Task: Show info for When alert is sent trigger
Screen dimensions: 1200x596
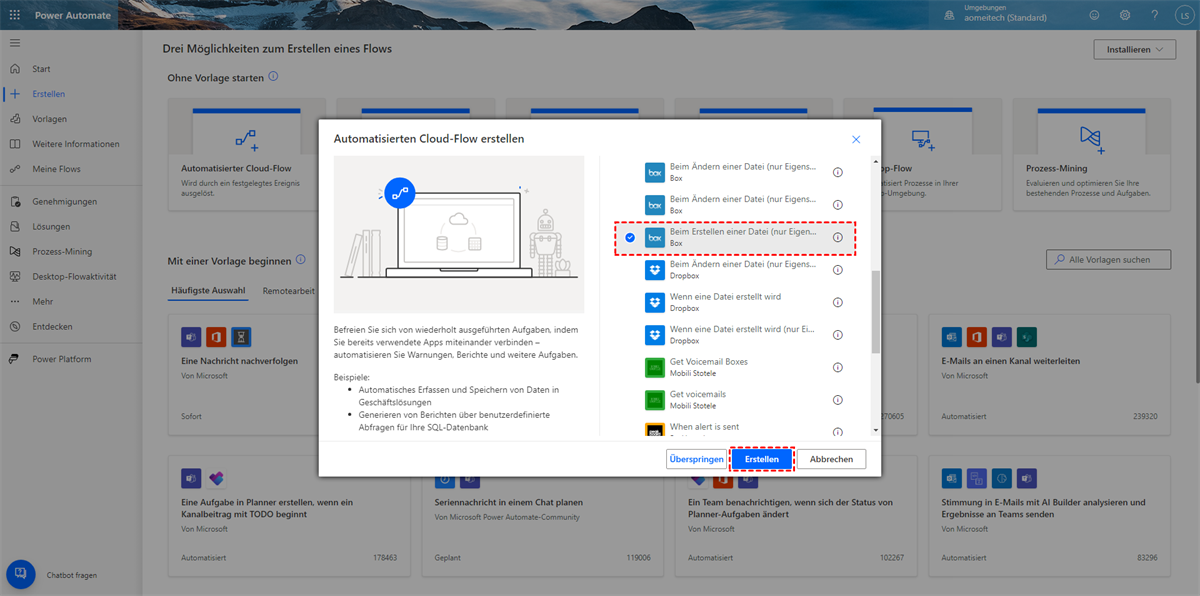Action: (x=838, y=431)
